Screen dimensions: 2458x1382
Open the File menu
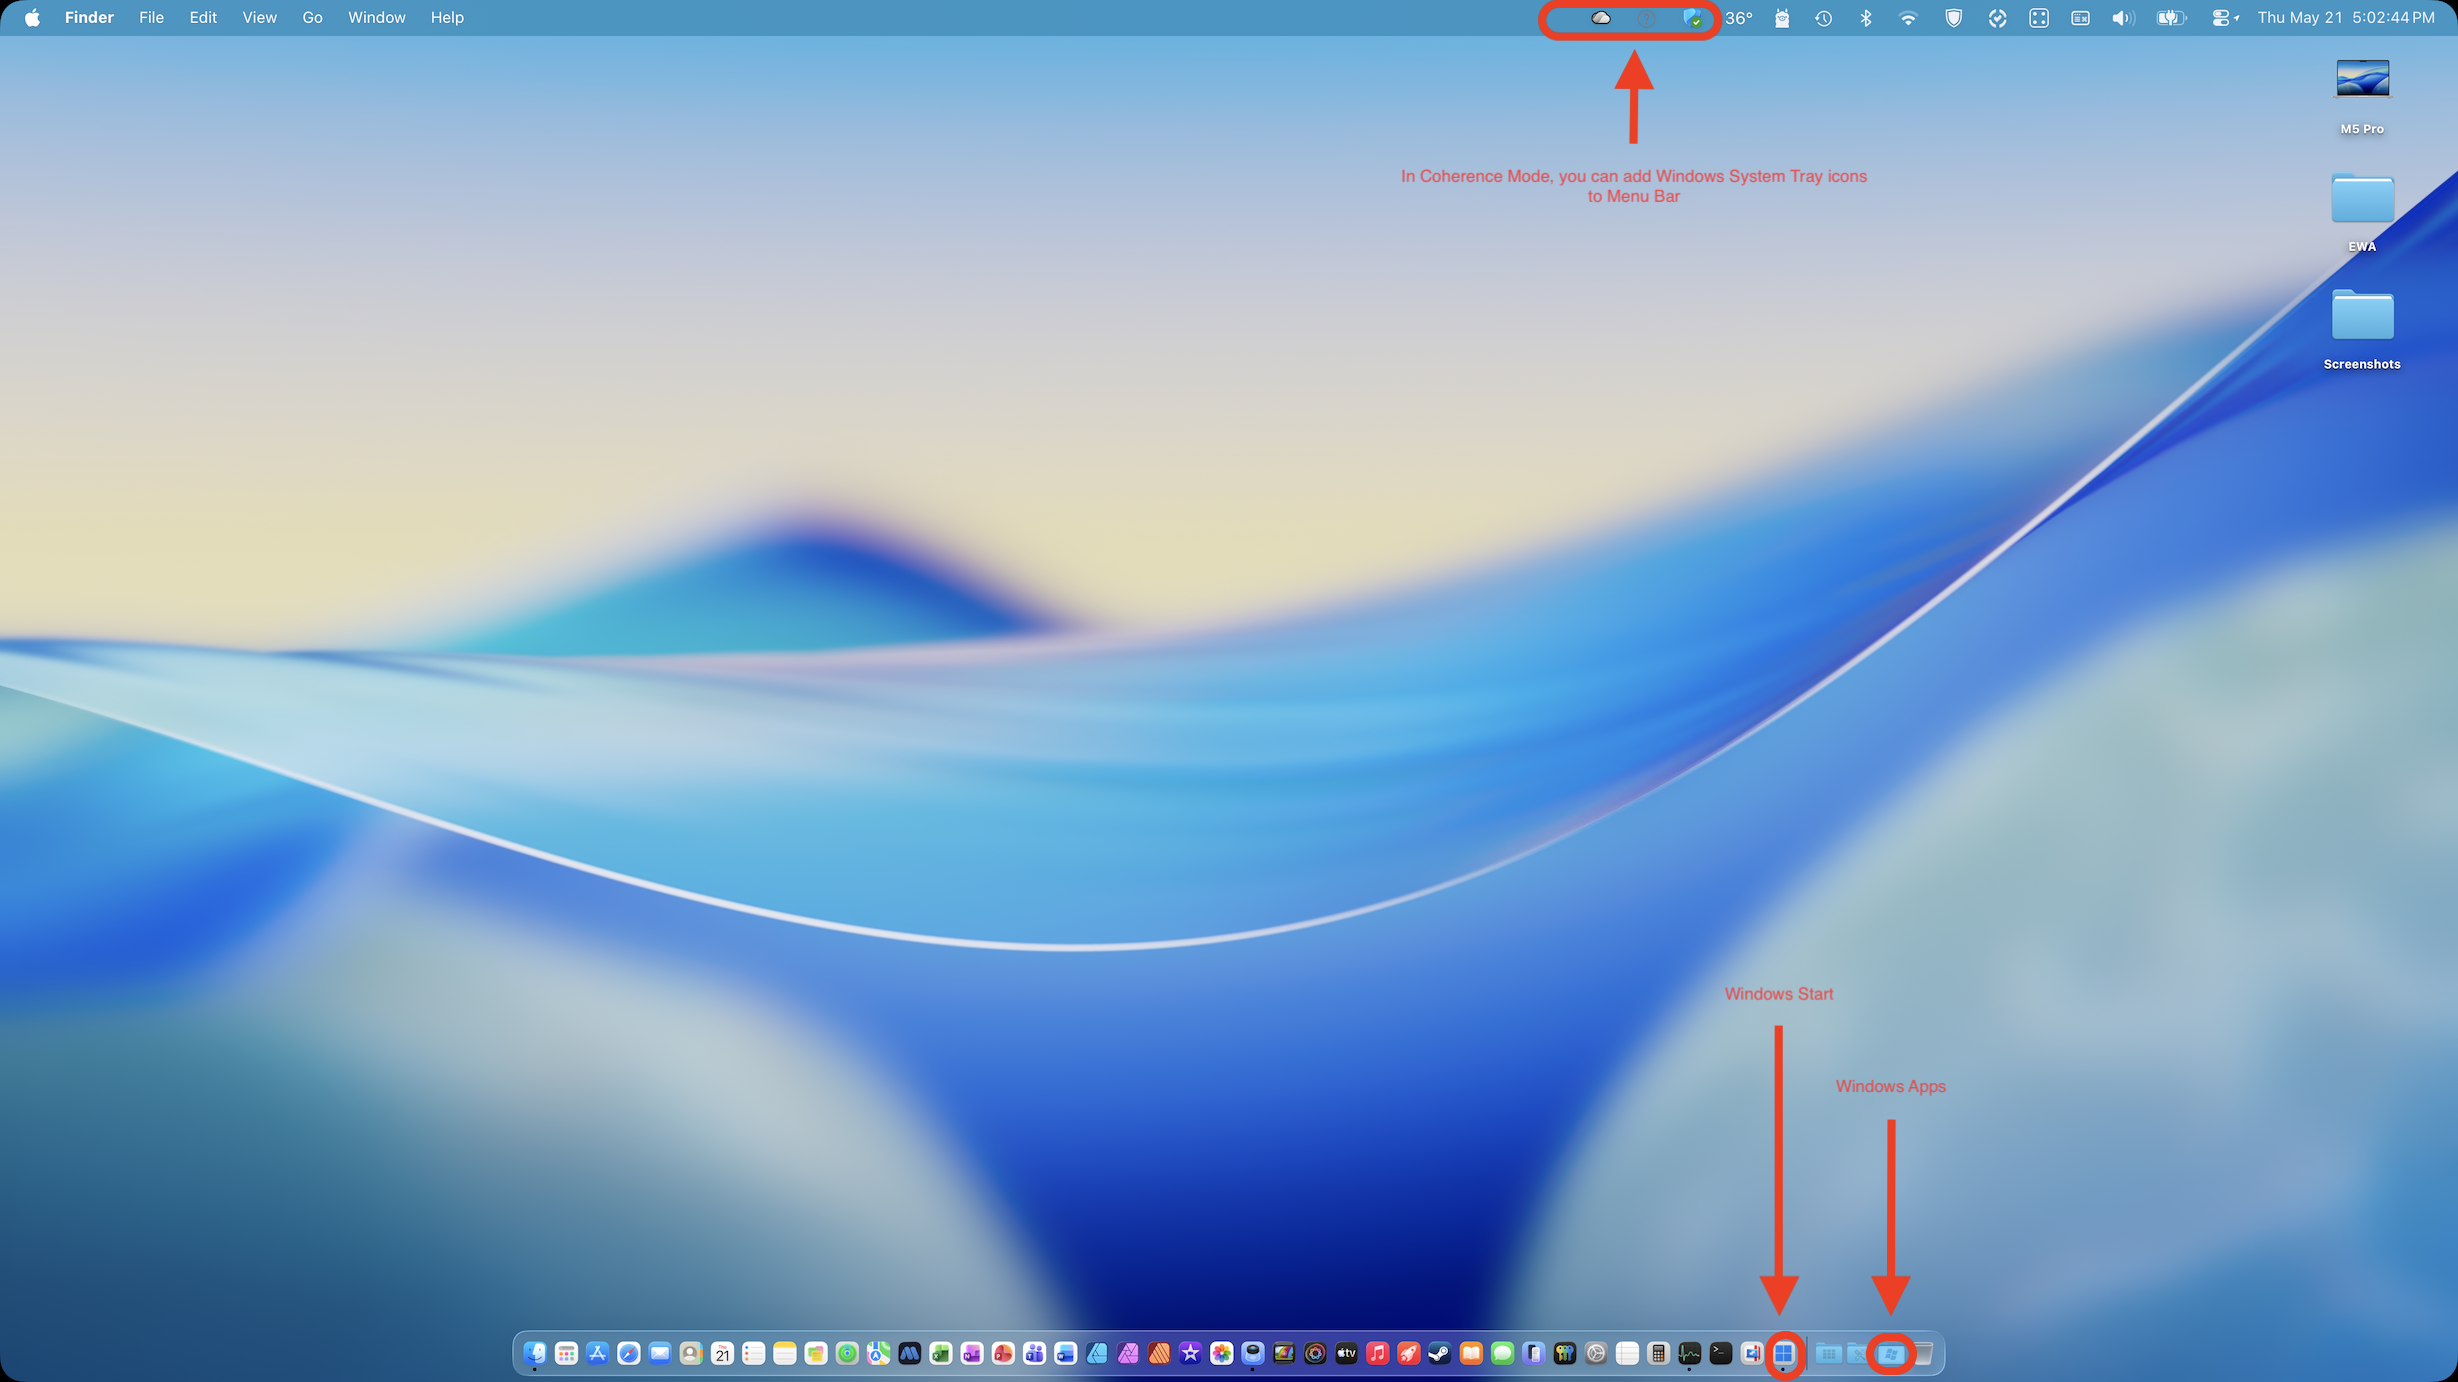[x=151, y=18]
